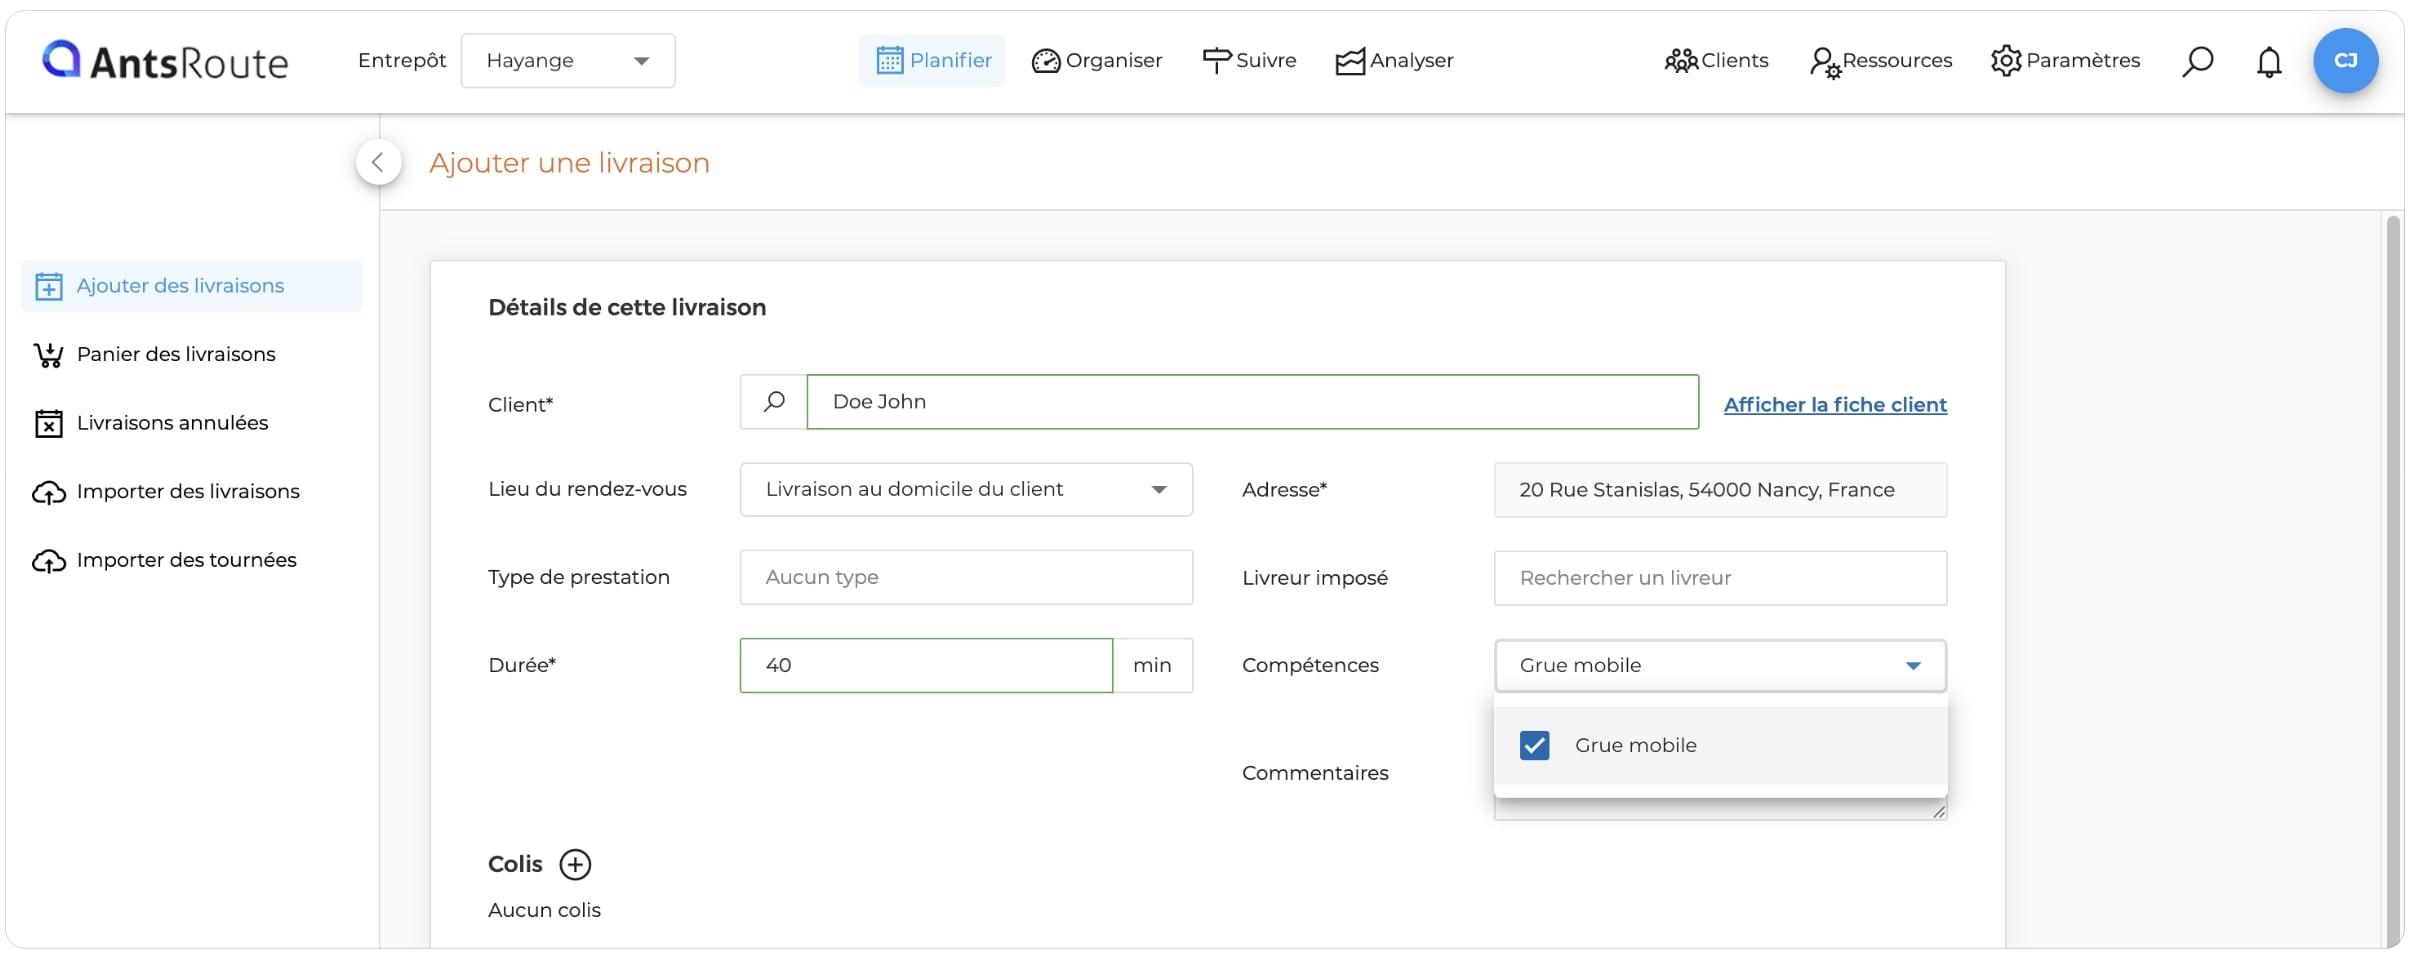Image resolution: width=2410 pixels, height=957 pixels.
Task: Open Livraisons annulées
Action: click(151, 423)
